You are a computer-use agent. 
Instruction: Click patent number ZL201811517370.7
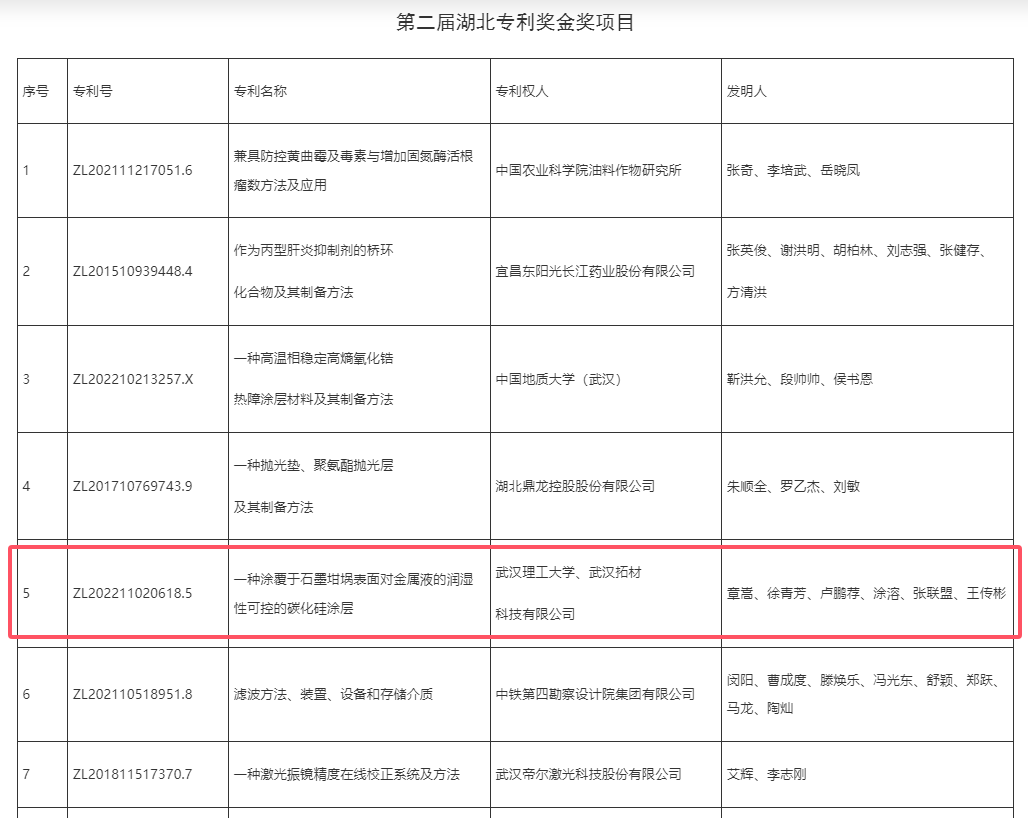click(x=132, y=774)
